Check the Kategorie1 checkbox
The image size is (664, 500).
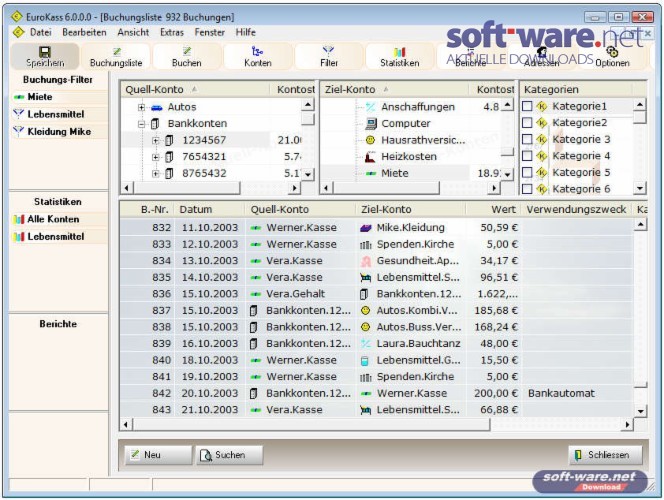click(x=527, y=106)
